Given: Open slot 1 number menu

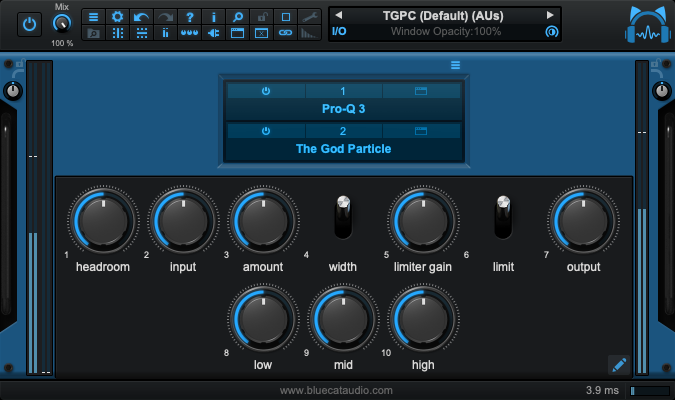Looking at the screenshot, I should (343, 91).
